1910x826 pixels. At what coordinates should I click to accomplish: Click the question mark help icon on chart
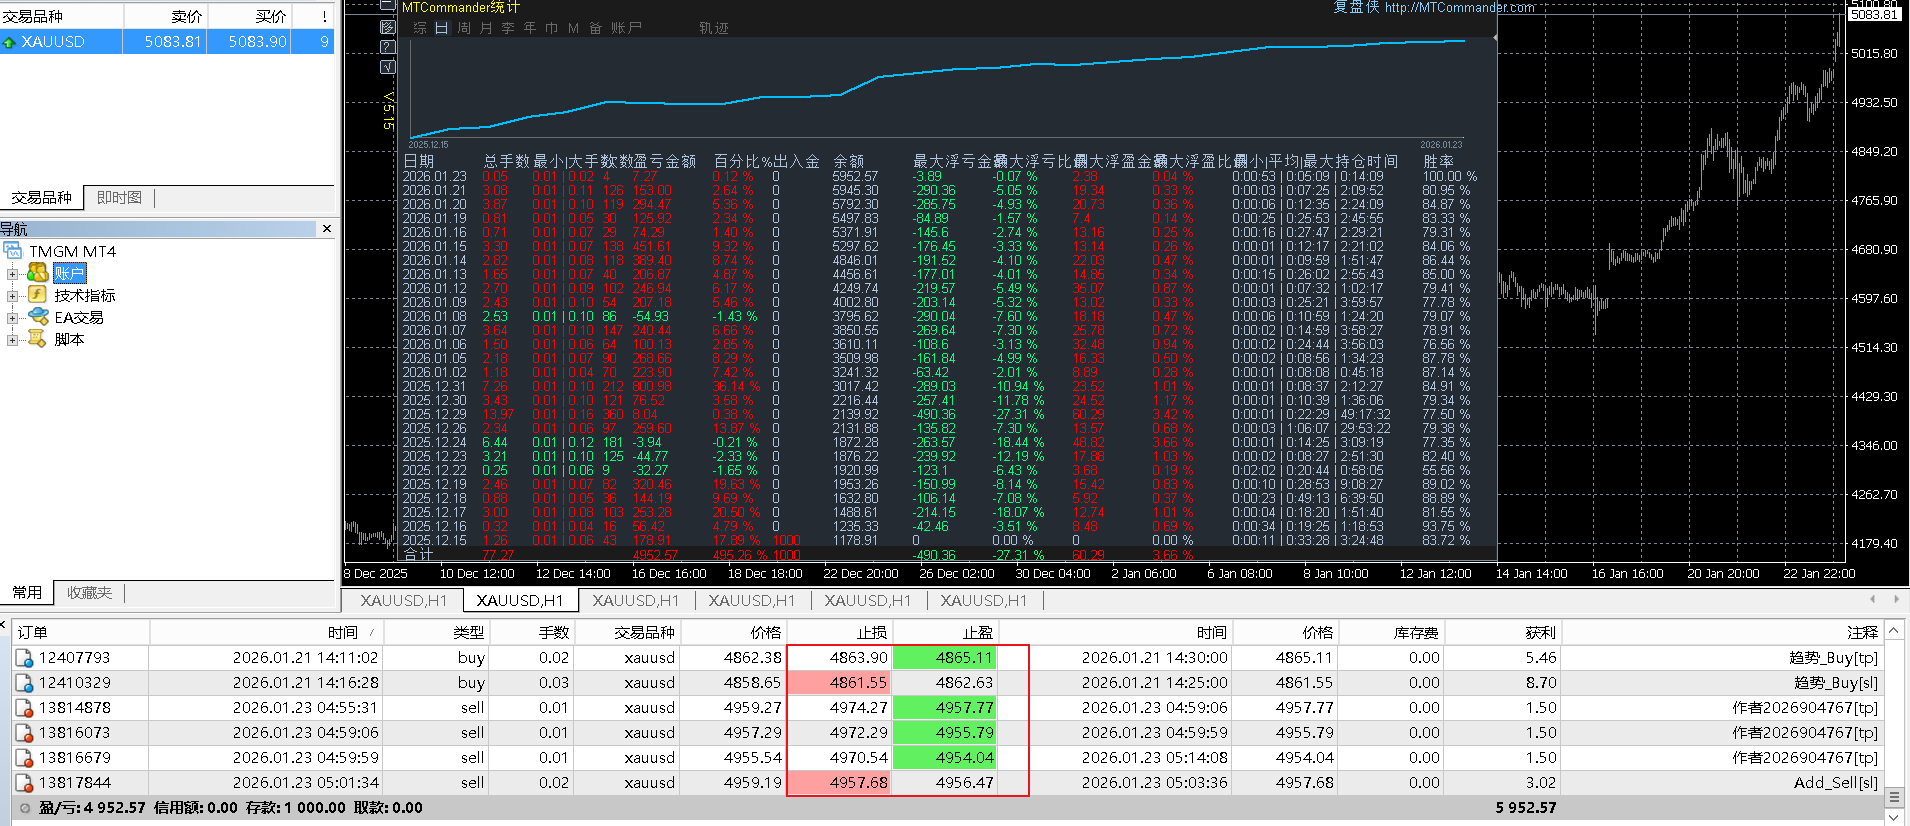(388, 47)
